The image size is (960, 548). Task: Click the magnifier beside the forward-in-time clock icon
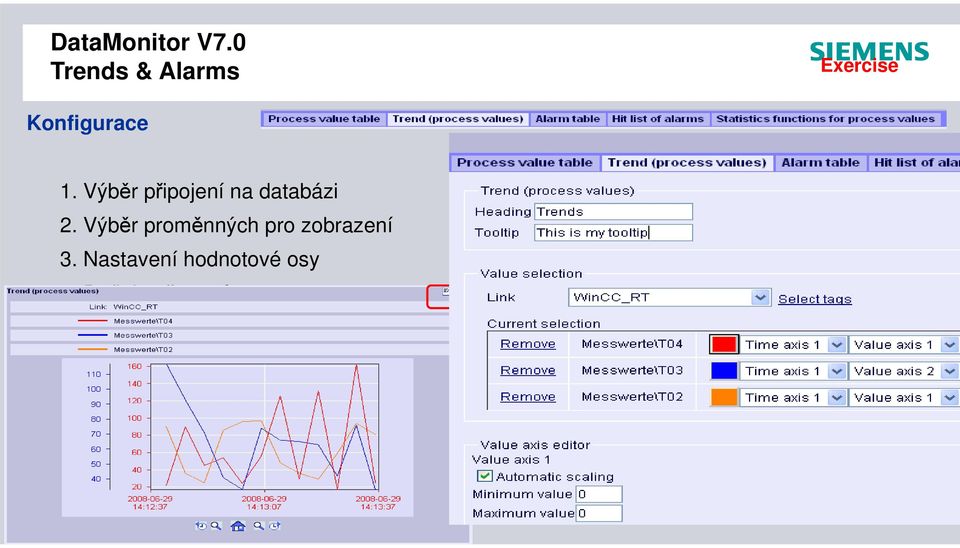click(x=259, y=526)
